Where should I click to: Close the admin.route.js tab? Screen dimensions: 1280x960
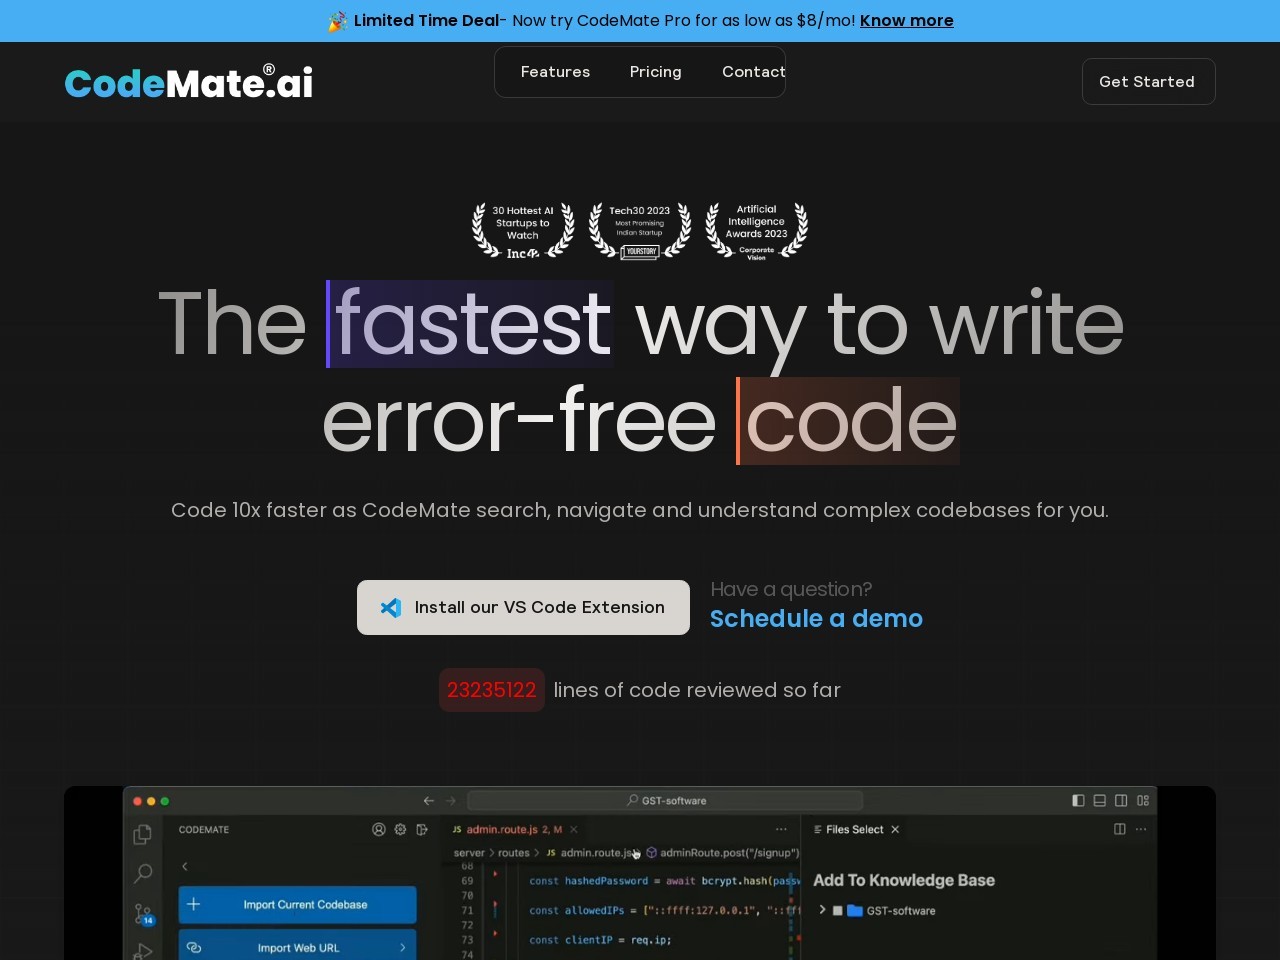click(x=574, y=829)
